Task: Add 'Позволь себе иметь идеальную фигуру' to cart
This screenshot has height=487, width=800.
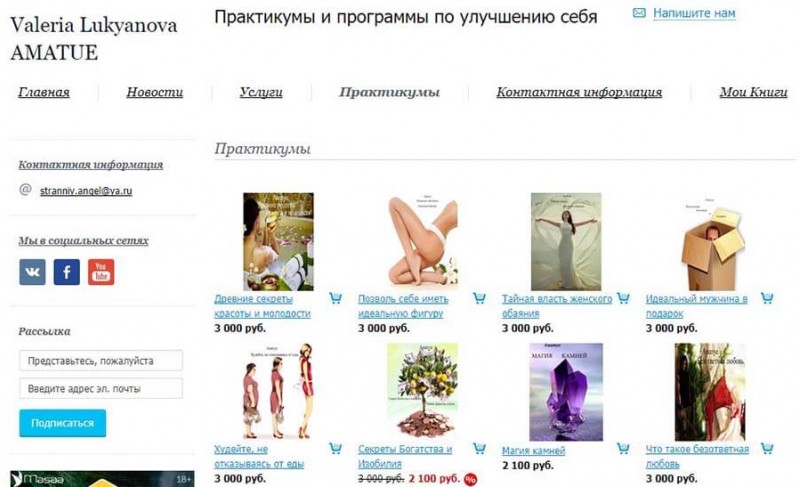Action: pyautogui.click(x=479, y=298)
